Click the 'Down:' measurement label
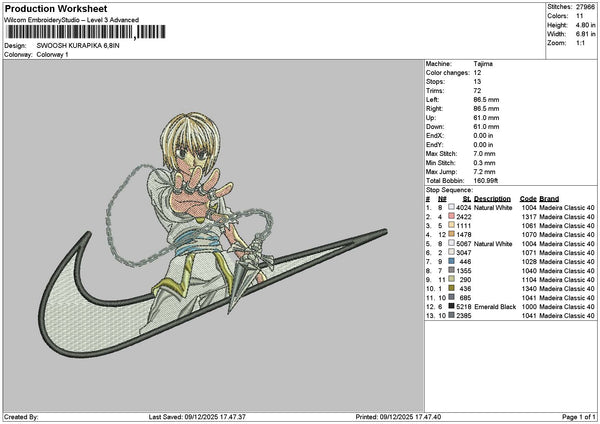The height and width of the screenshot is (424, 600). [x=435, y=127]
